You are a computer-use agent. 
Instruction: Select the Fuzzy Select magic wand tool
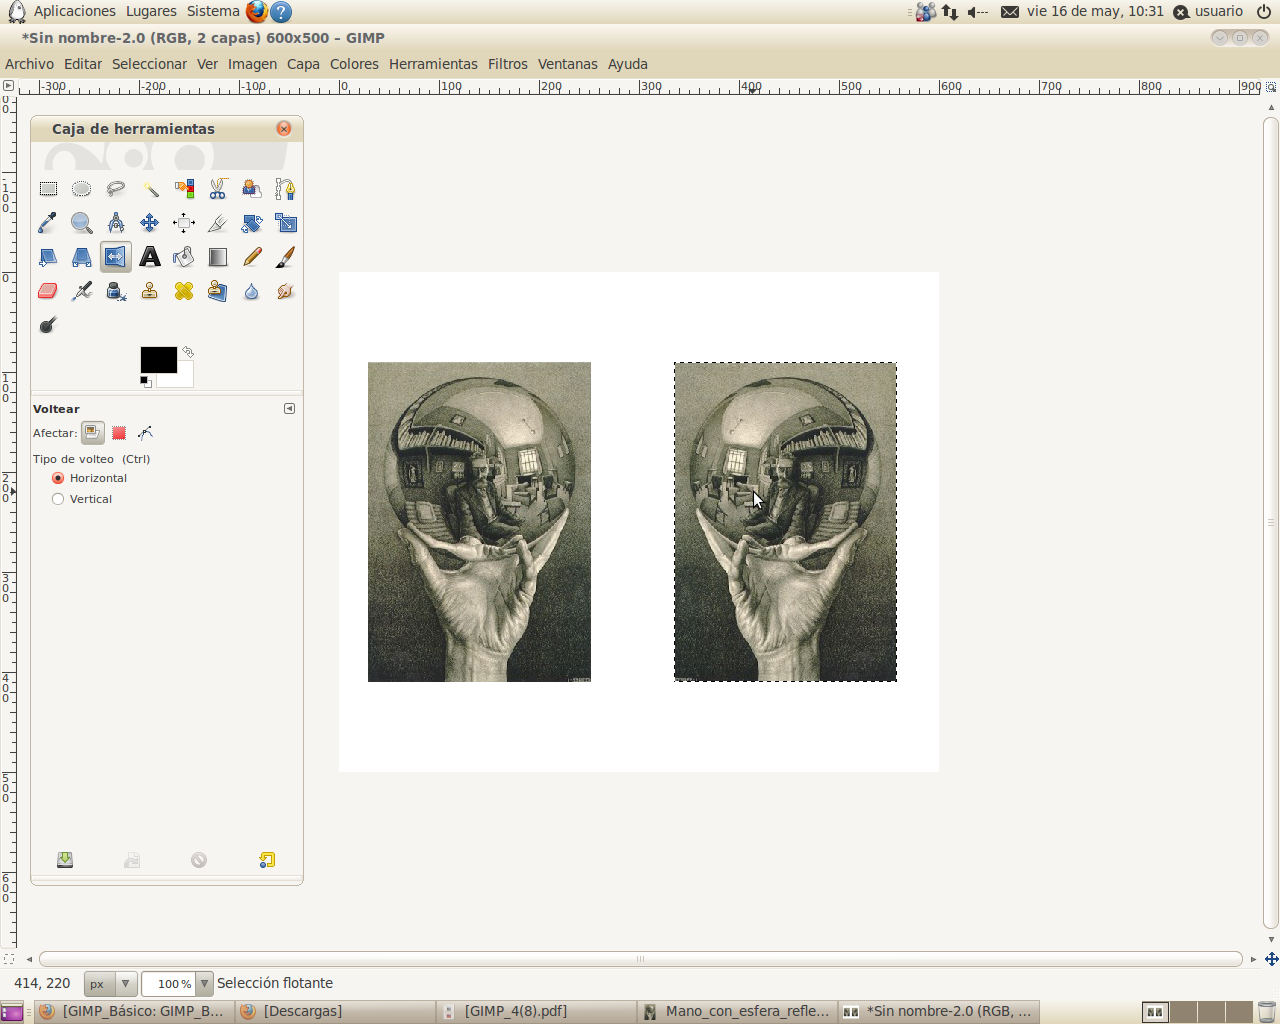point(149,188)
